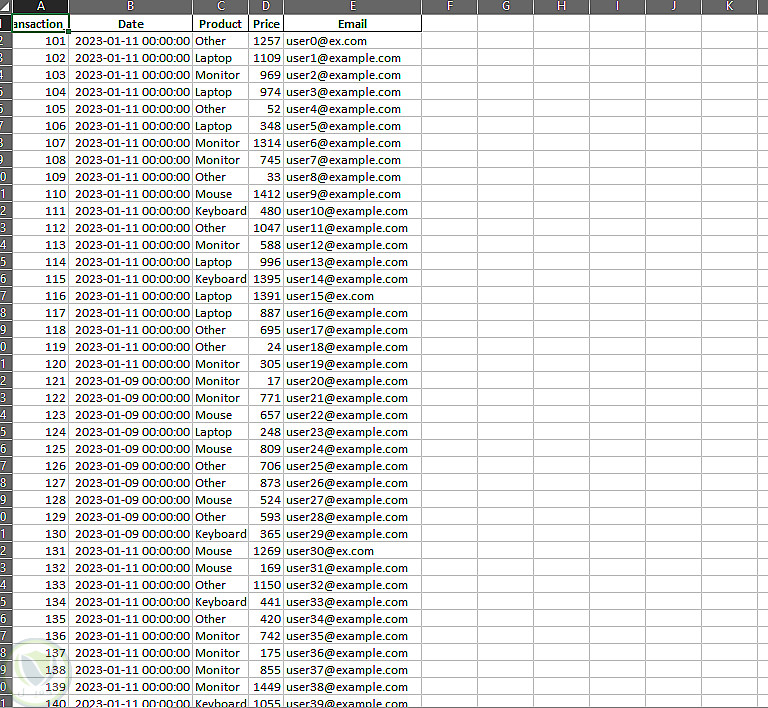Screen dimensions: 768x708
Task: Select column A header
Action: [41, 6]
